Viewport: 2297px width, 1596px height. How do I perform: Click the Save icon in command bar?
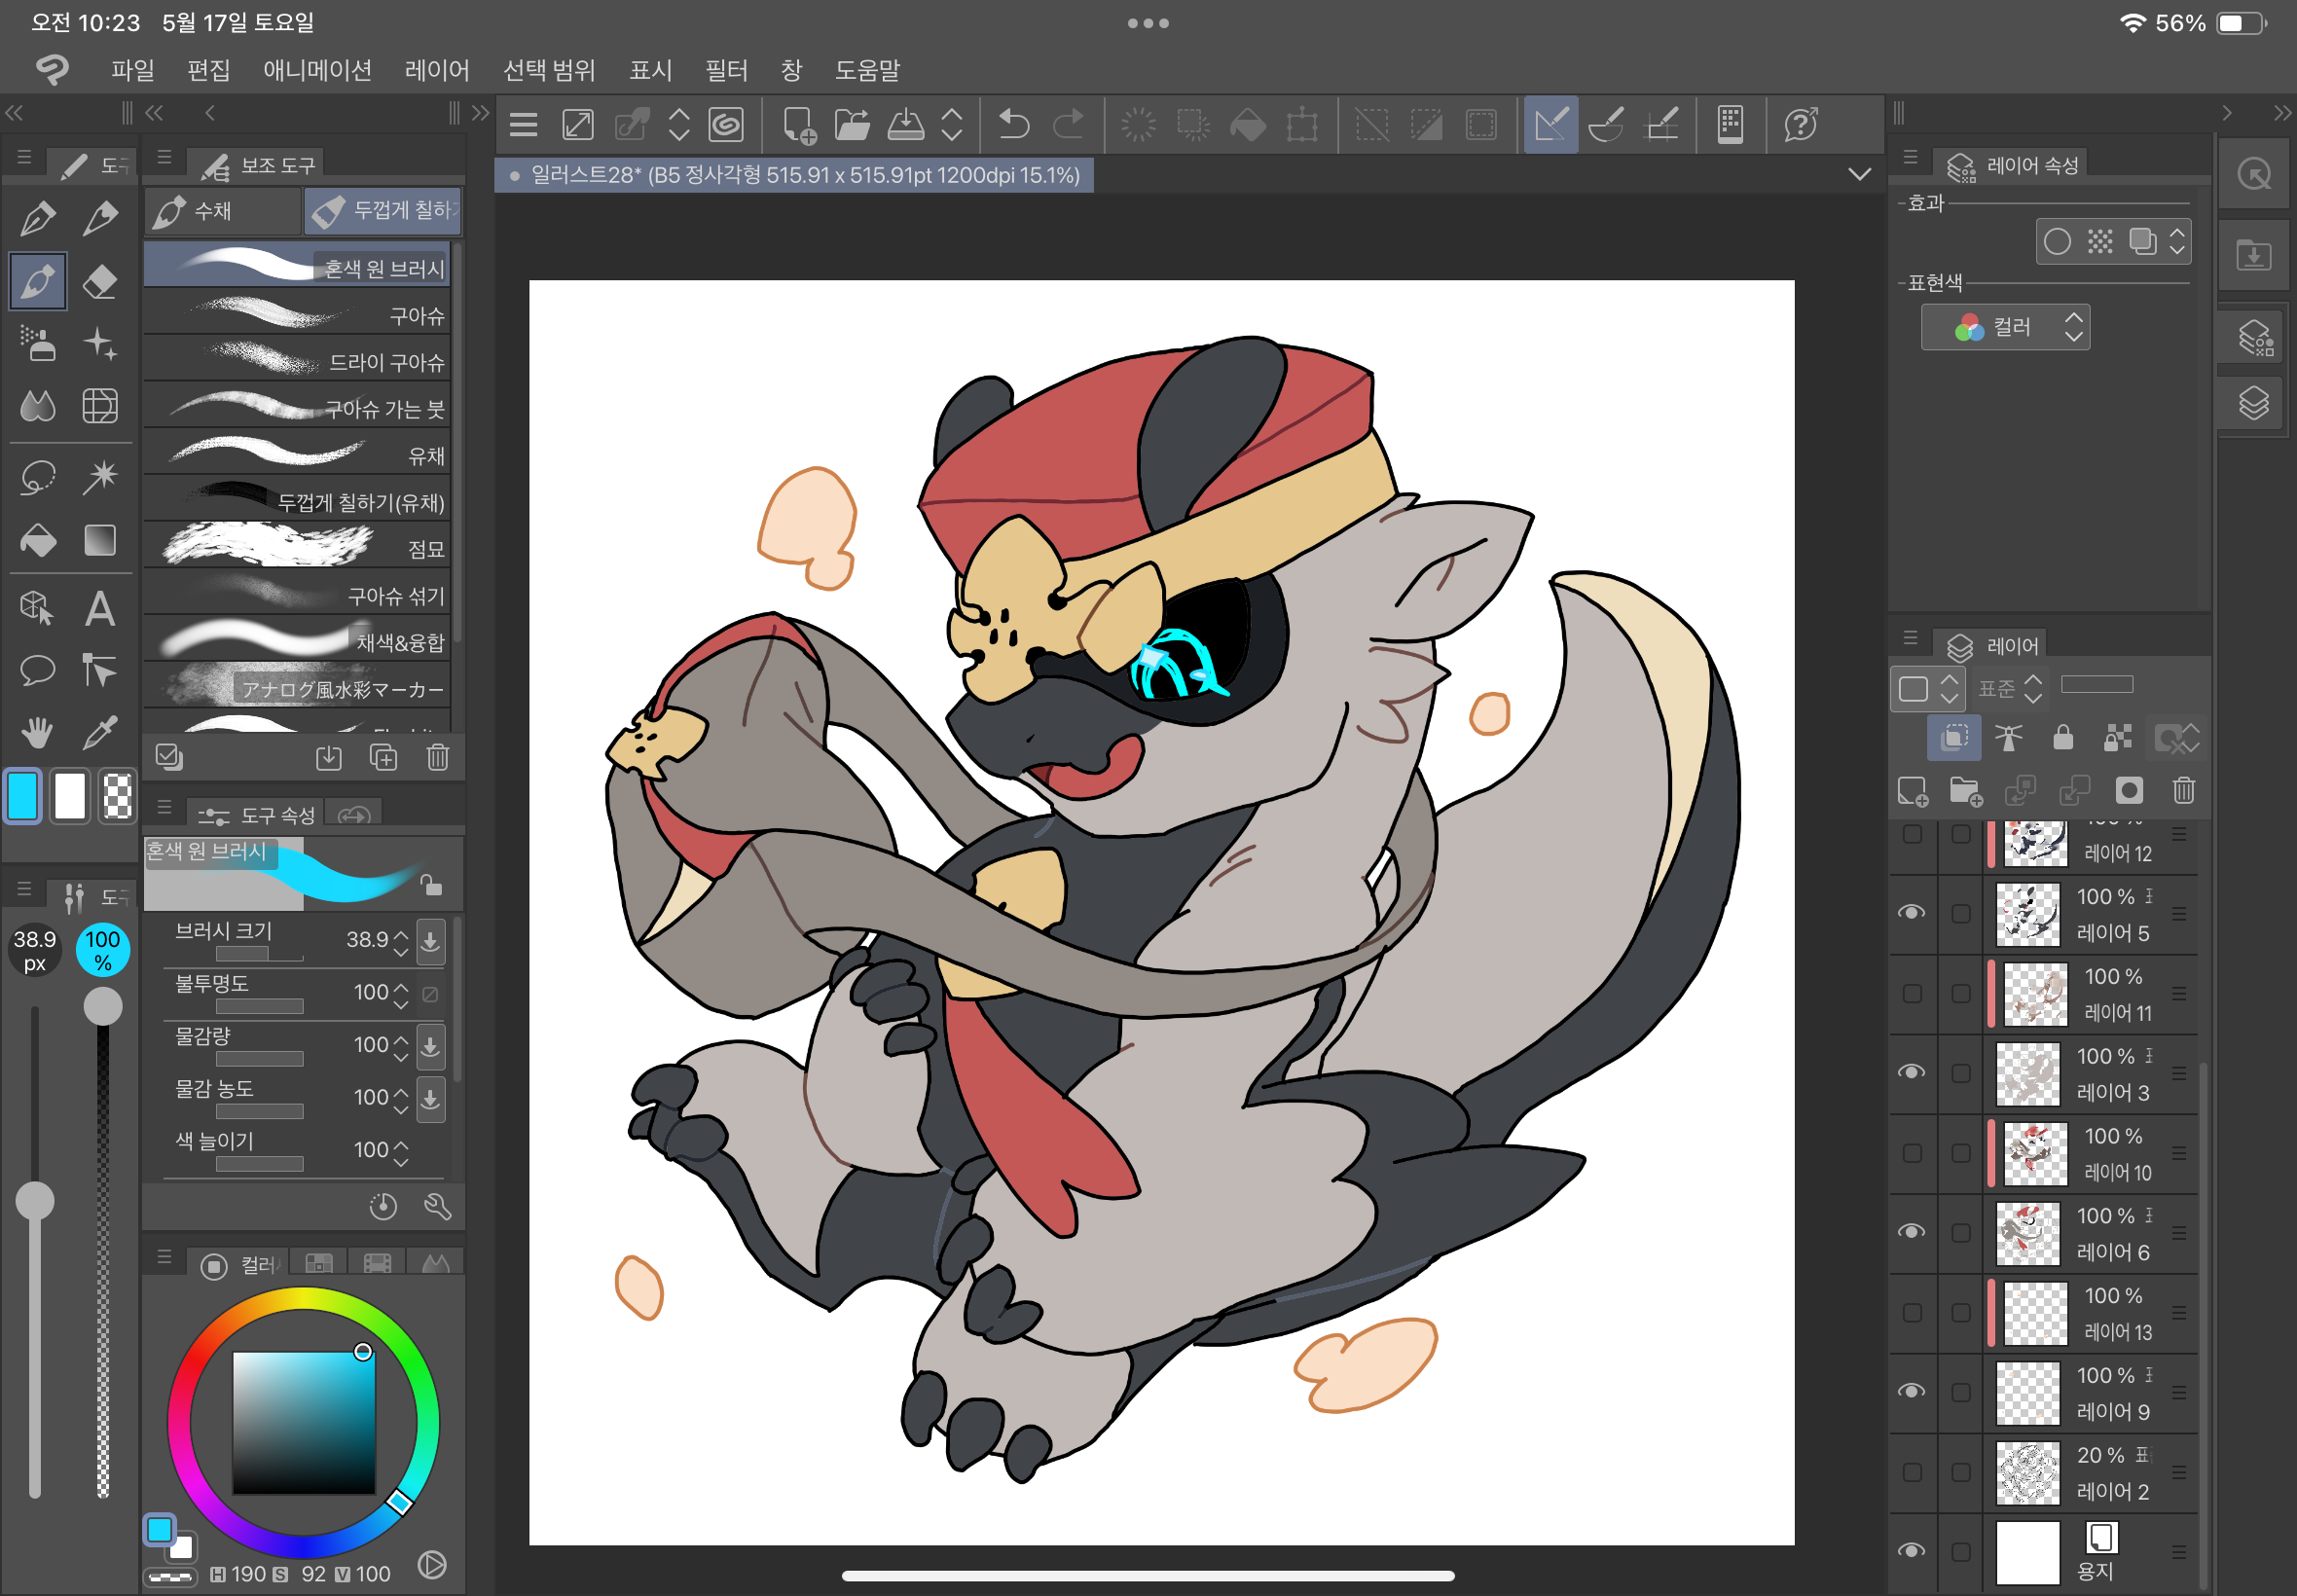906,125
